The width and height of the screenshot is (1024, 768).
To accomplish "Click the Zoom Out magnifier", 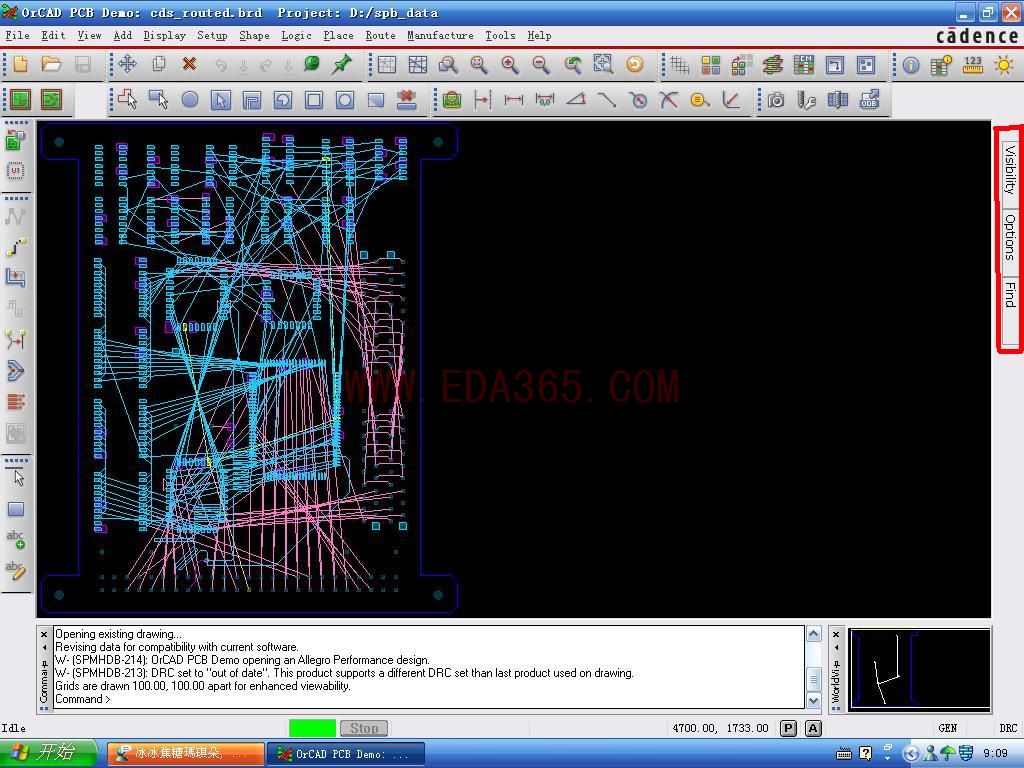I will [x=541, y=65].
